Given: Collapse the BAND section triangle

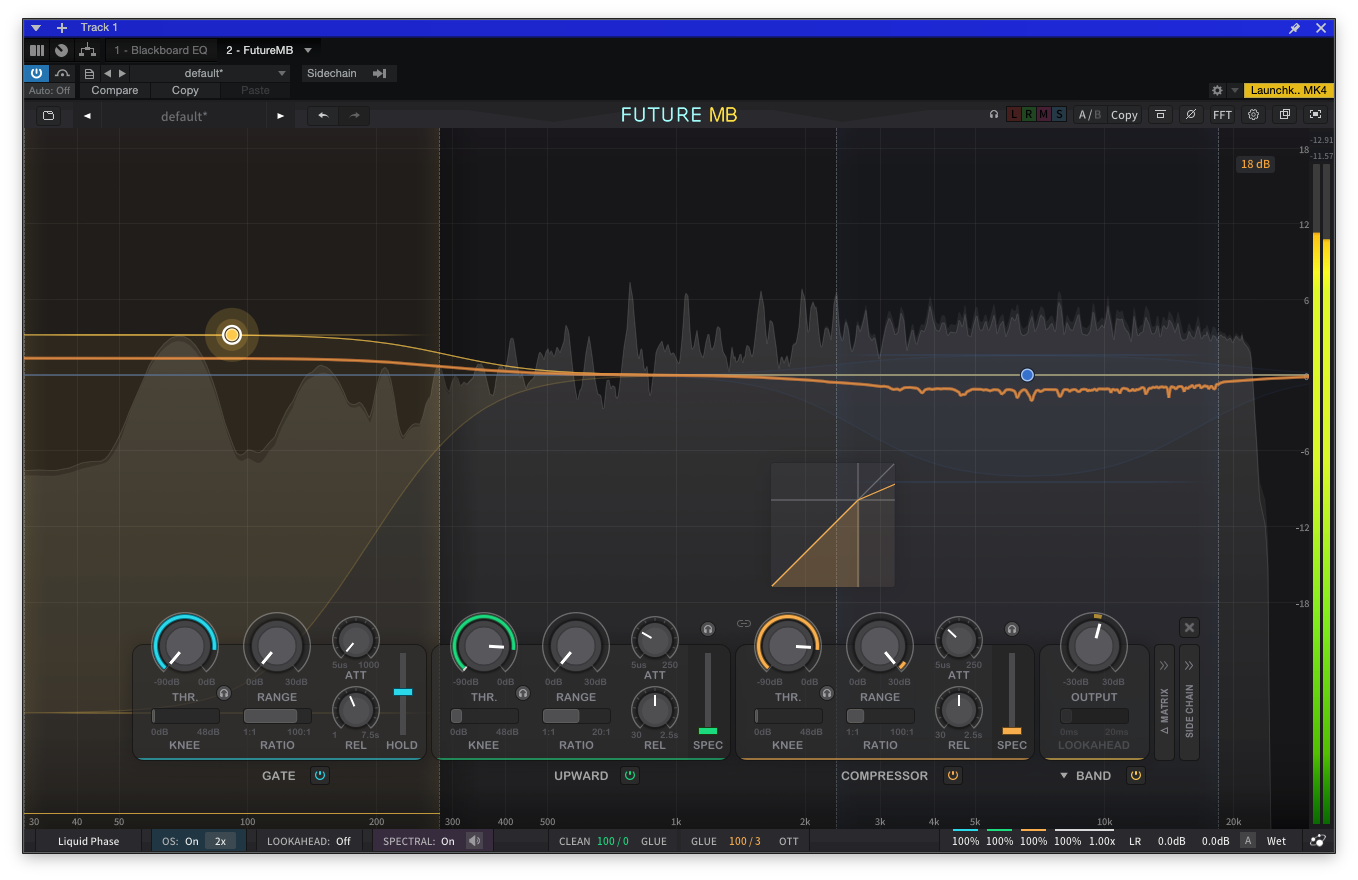Looking at the screenshot, I should click(1064, 776).
